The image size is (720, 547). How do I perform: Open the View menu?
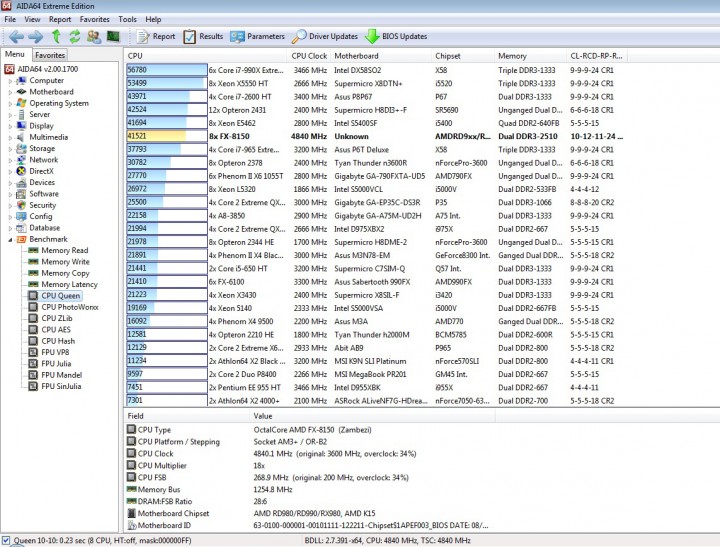[32, 19]
